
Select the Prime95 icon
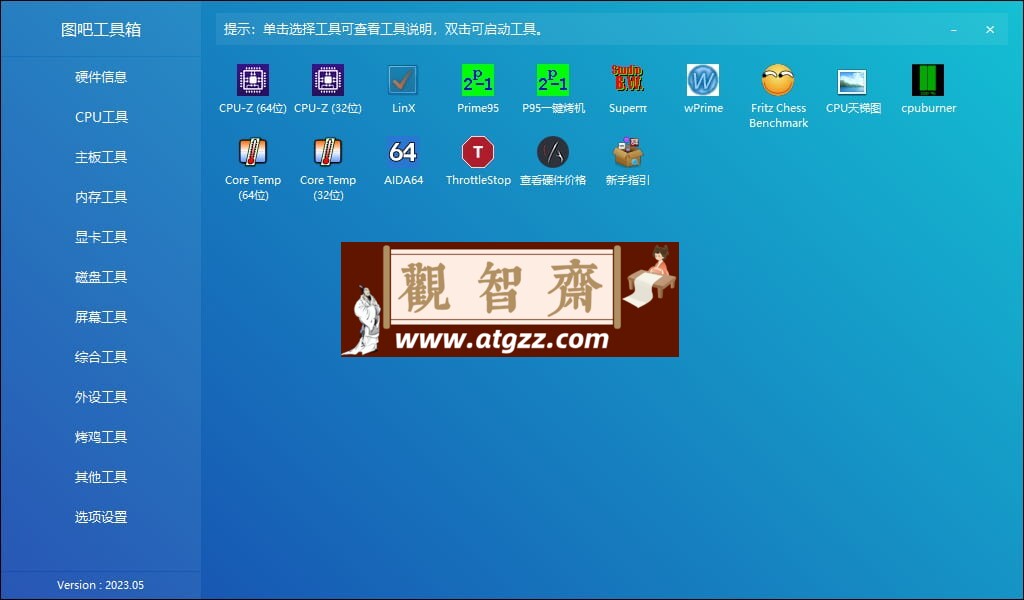click(478, 80)
